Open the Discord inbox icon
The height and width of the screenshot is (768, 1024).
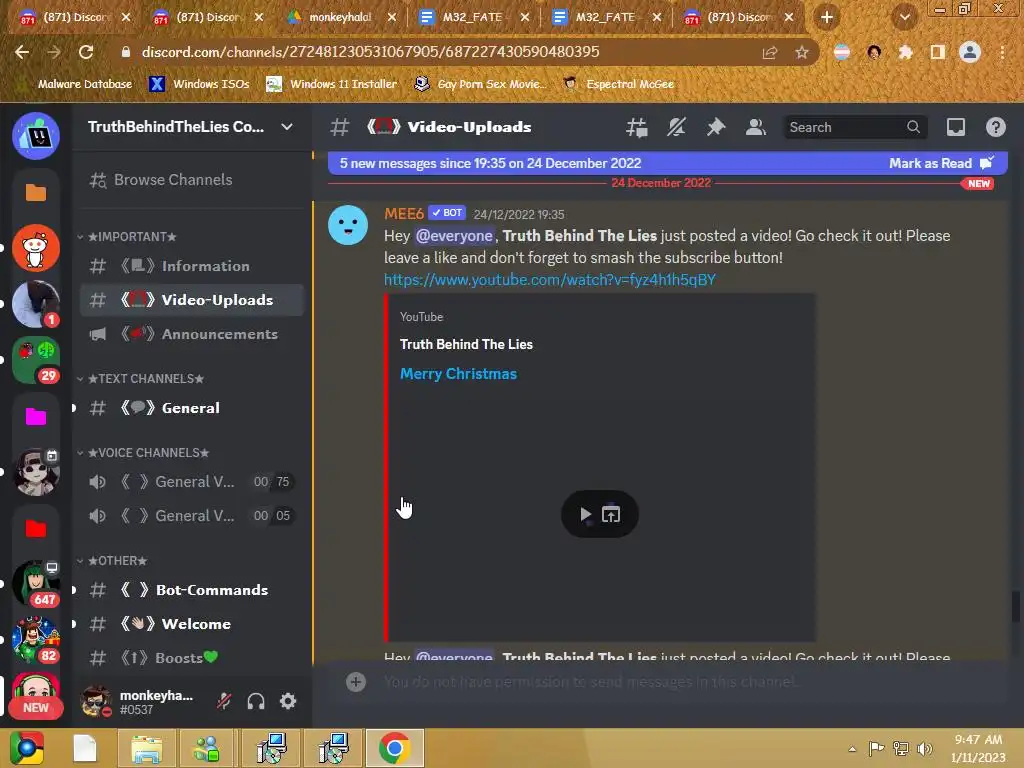coord(955,127)
